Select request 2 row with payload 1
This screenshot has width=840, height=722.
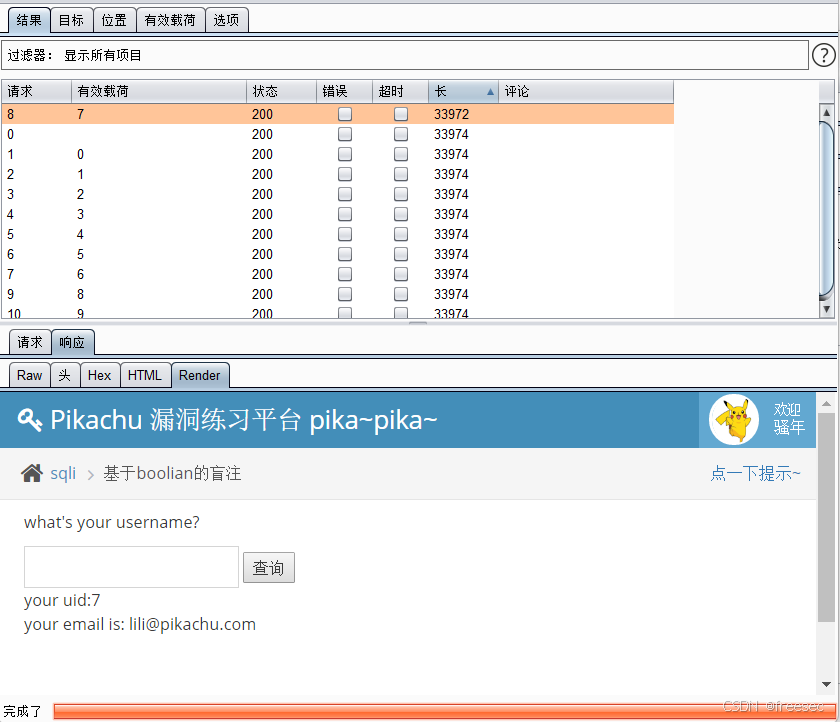click(338, 174)
